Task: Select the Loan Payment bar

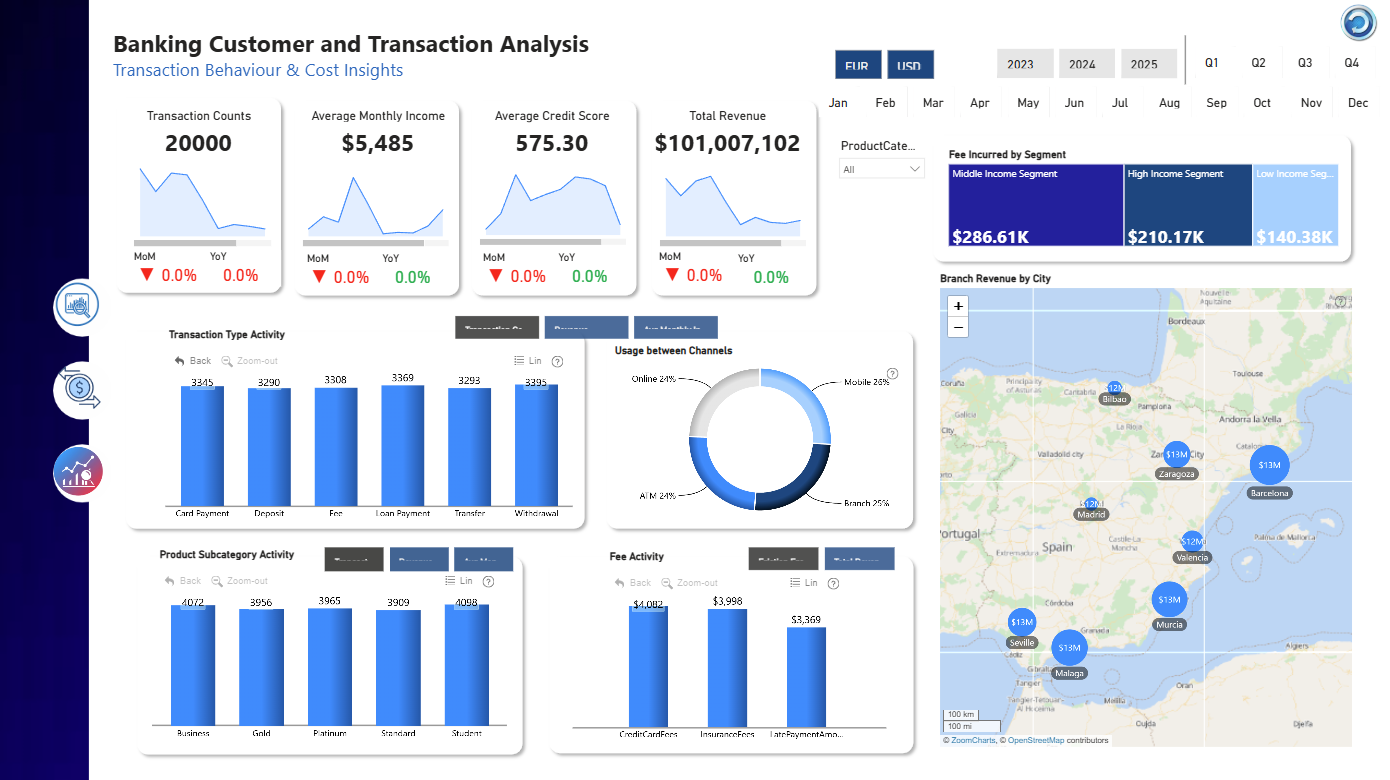Action: [402, 445]
